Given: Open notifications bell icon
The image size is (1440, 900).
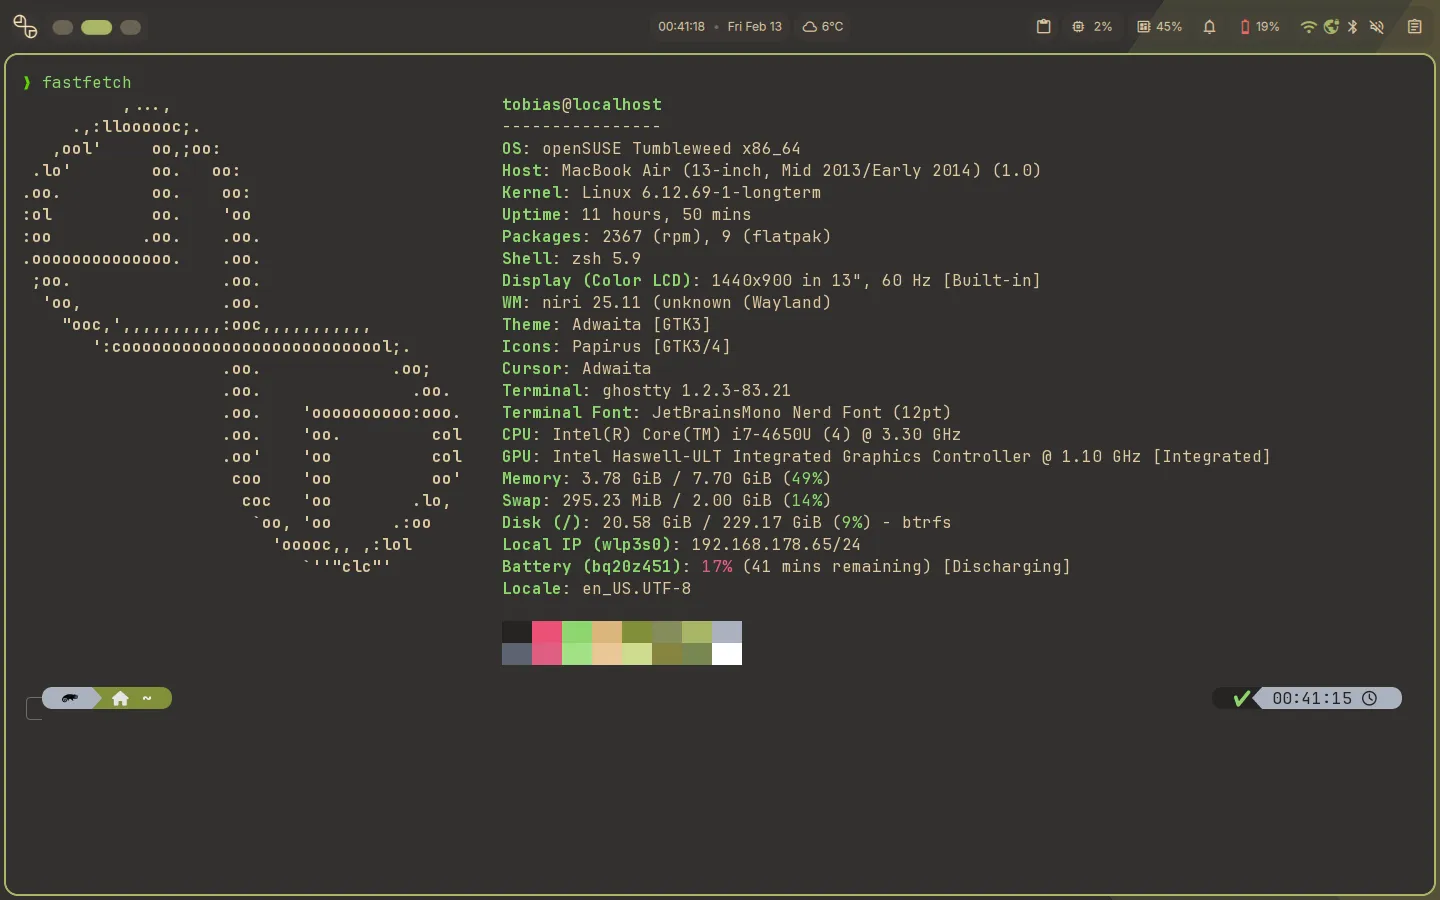Looking at the screenshot, I should coord(1209,27).
